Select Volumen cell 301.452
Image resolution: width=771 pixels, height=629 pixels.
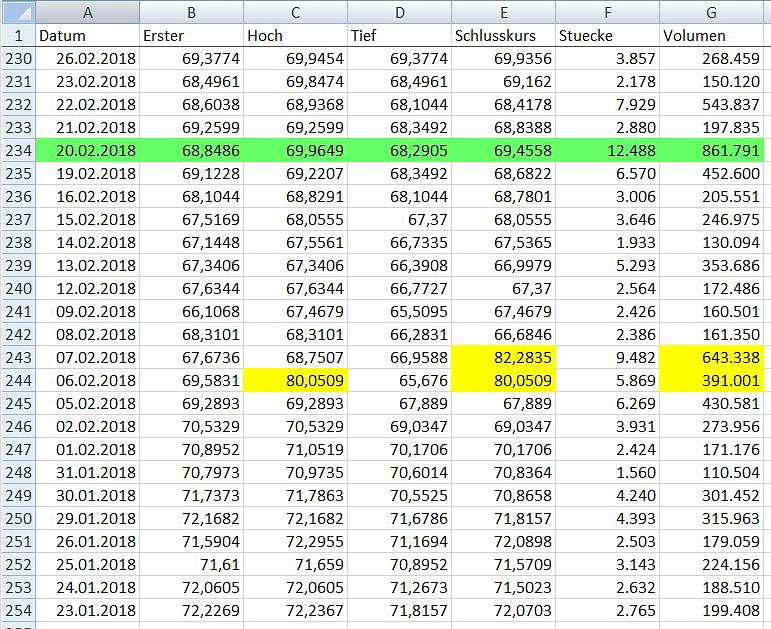point(712,495)
